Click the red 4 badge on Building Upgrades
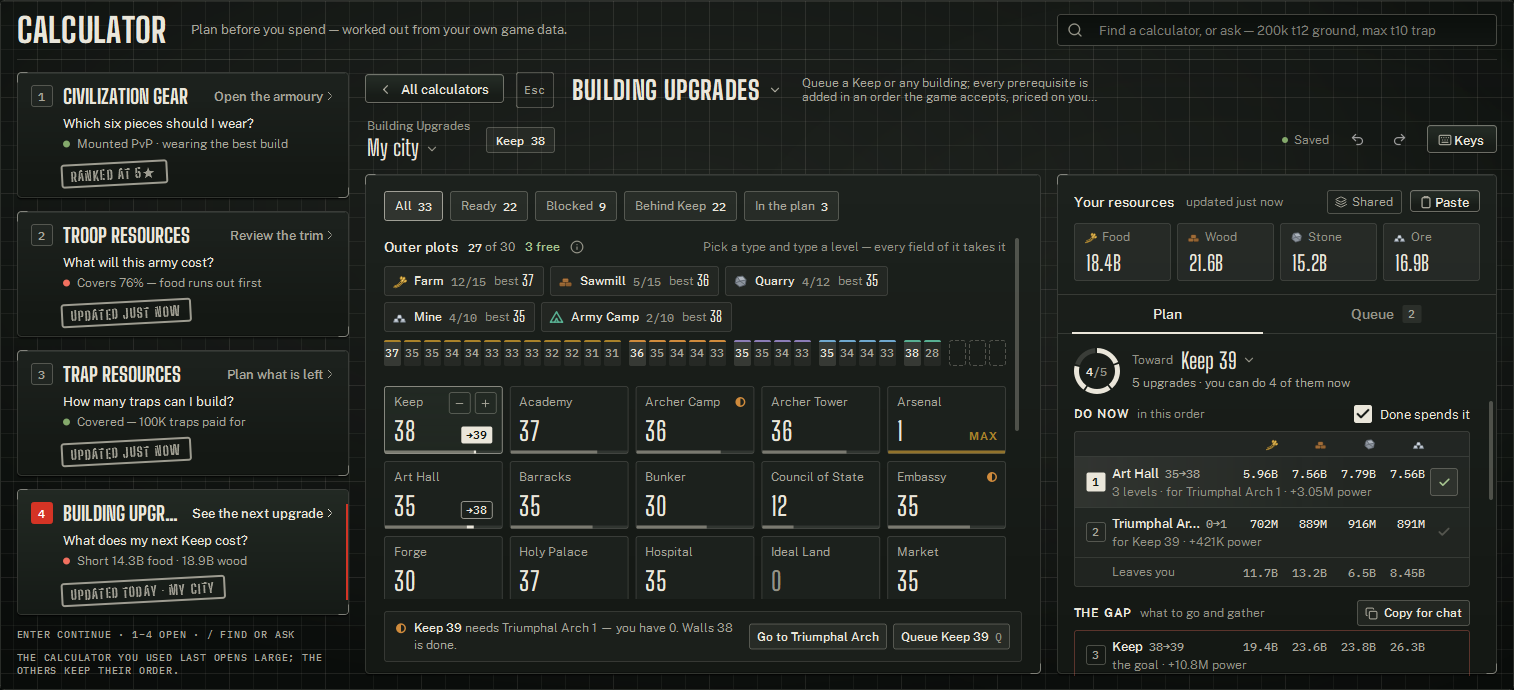The image size is (1514, 690). click(x=41, y=514)
